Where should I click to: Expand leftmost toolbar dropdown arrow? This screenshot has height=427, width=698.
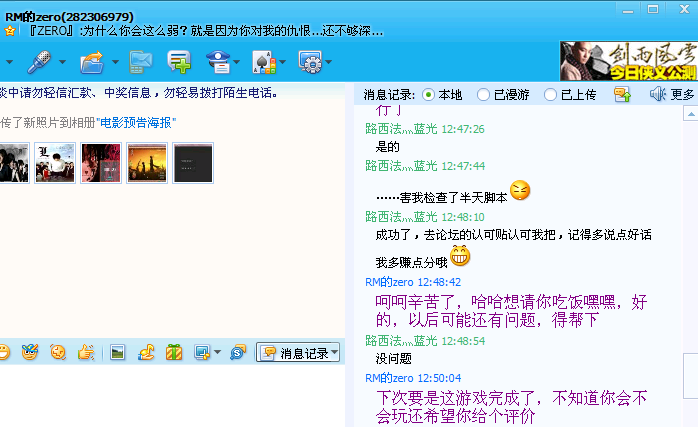click(9, 62)
